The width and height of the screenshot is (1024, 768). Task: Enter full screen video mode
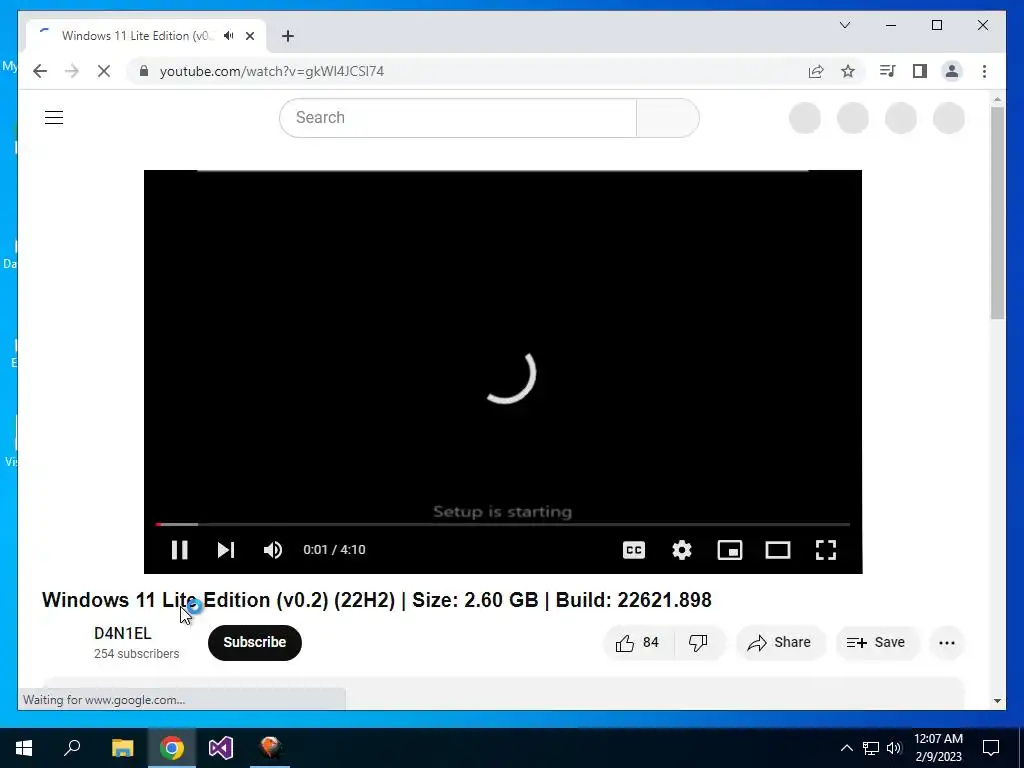pos(826,550)
